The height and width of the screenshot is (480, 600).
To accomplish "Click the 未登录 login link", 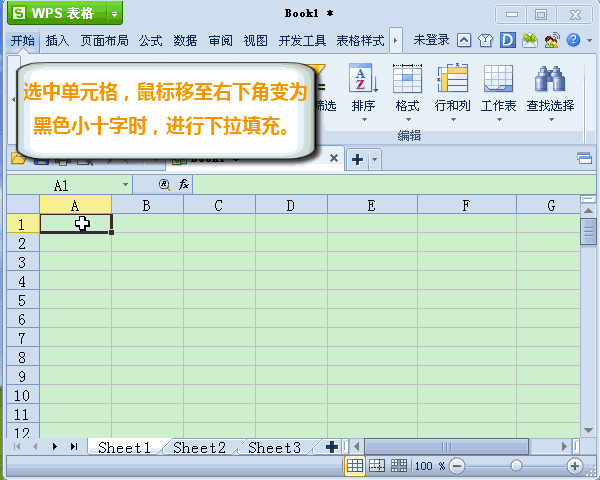I will coord(431,40).
